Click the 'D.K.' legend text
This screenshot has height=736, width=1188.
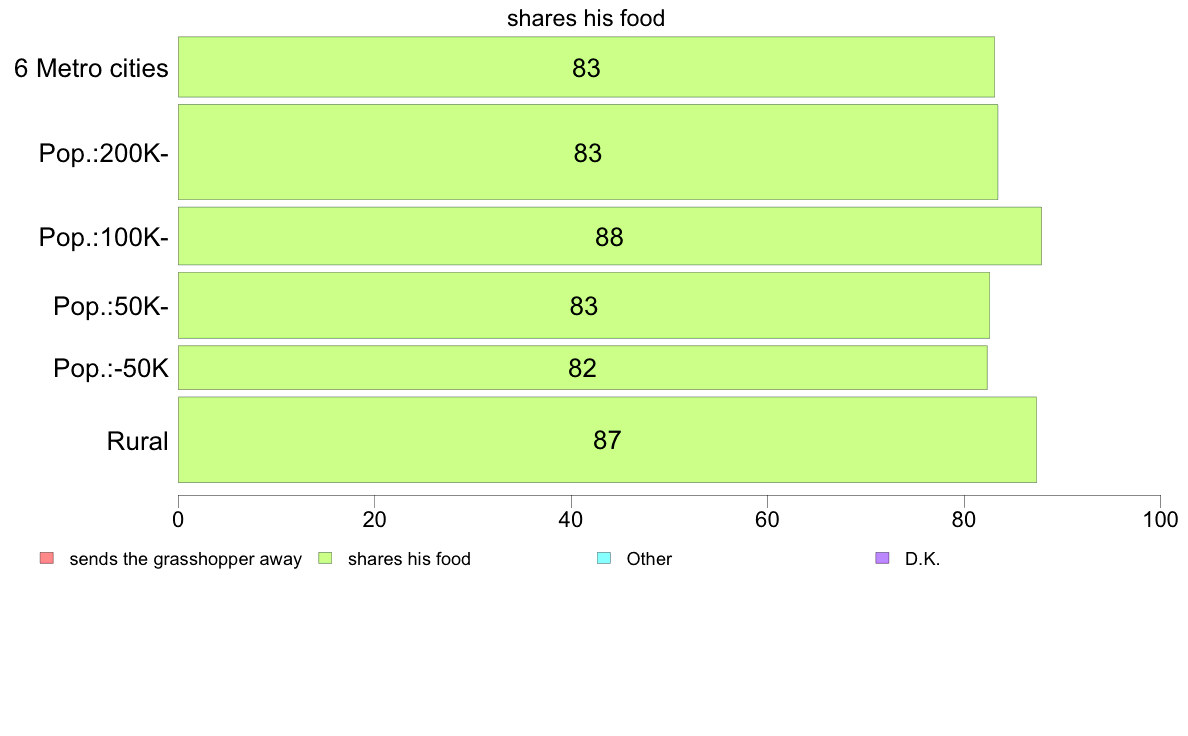click(922, 559)
